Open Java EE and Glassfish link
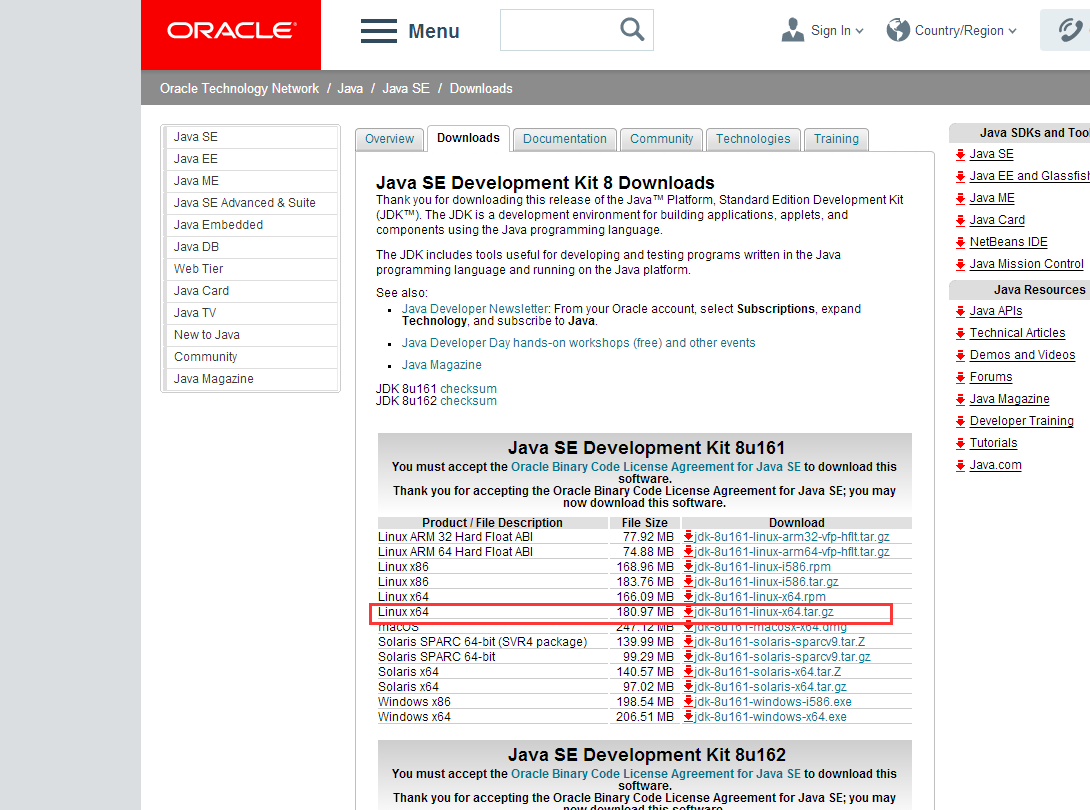The image size is (1090, 810). (1029, 177)
